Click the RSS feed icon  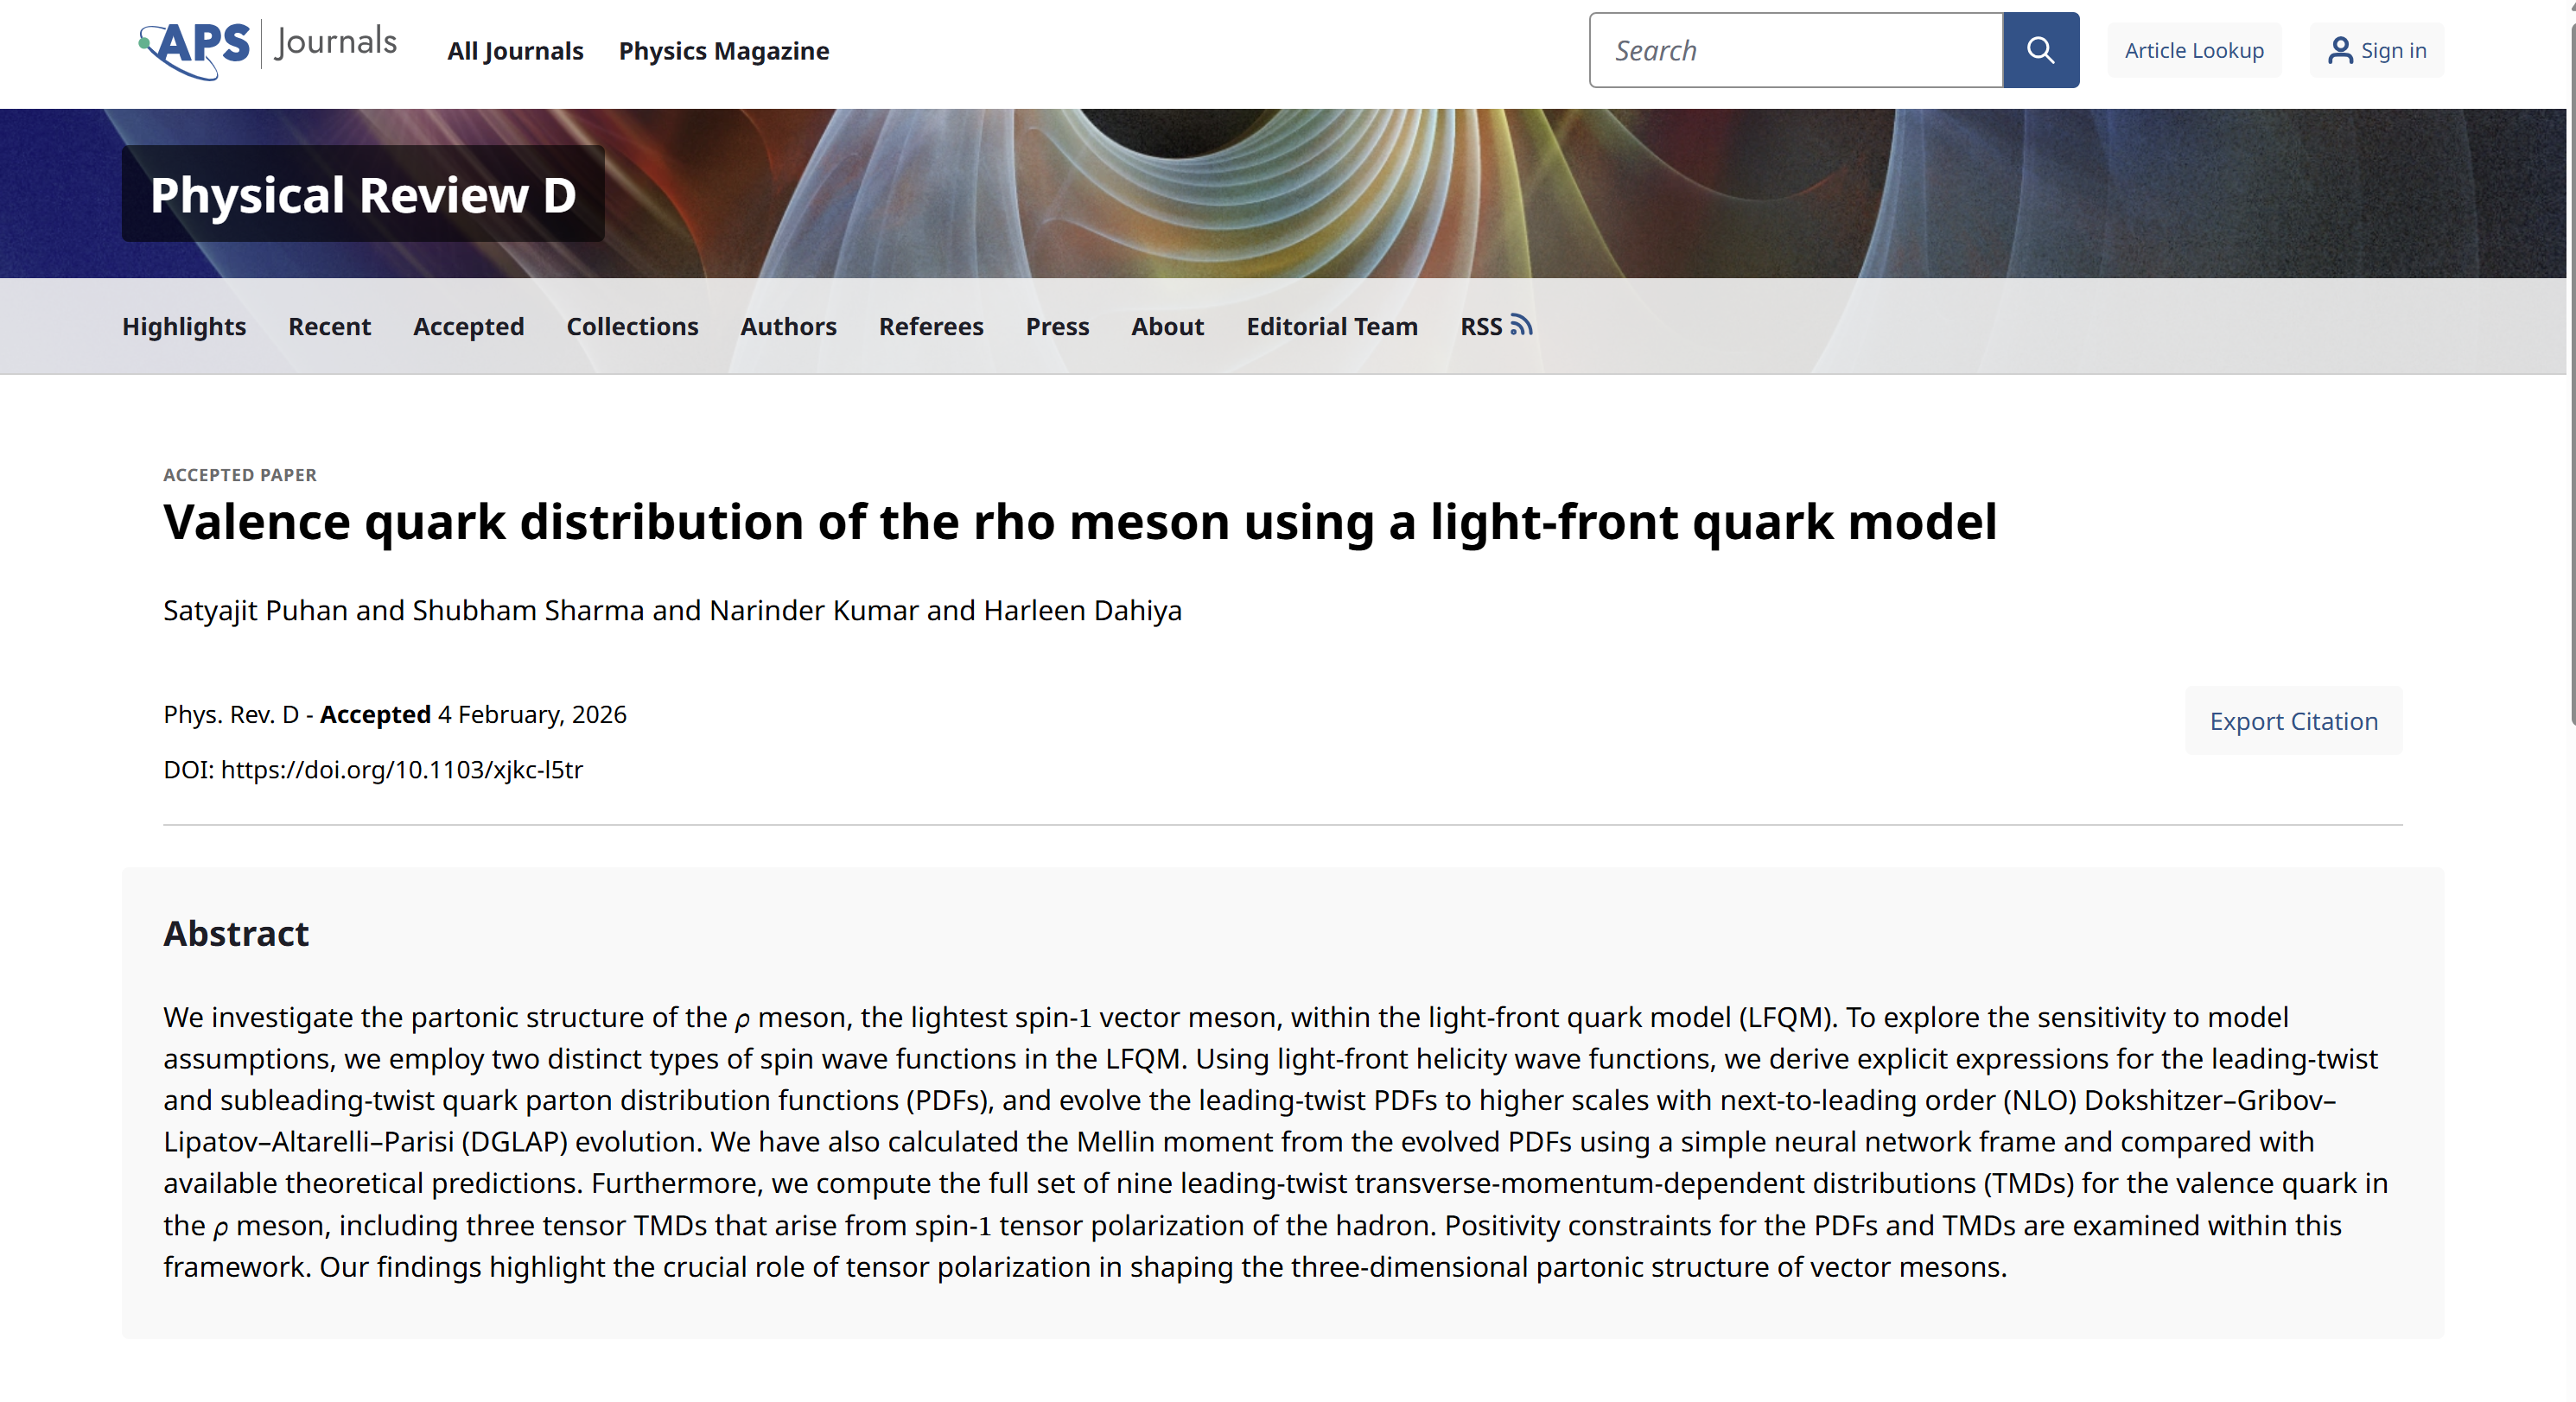pyautogui.click(x=1521, y=325)
